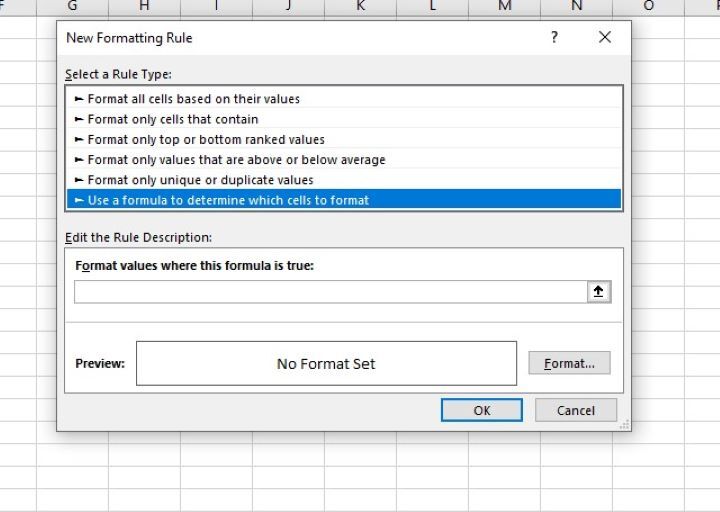Close the New Formatting Rule dialog
Viewport: 720px width, 512px height.
(x=604, y=38)
